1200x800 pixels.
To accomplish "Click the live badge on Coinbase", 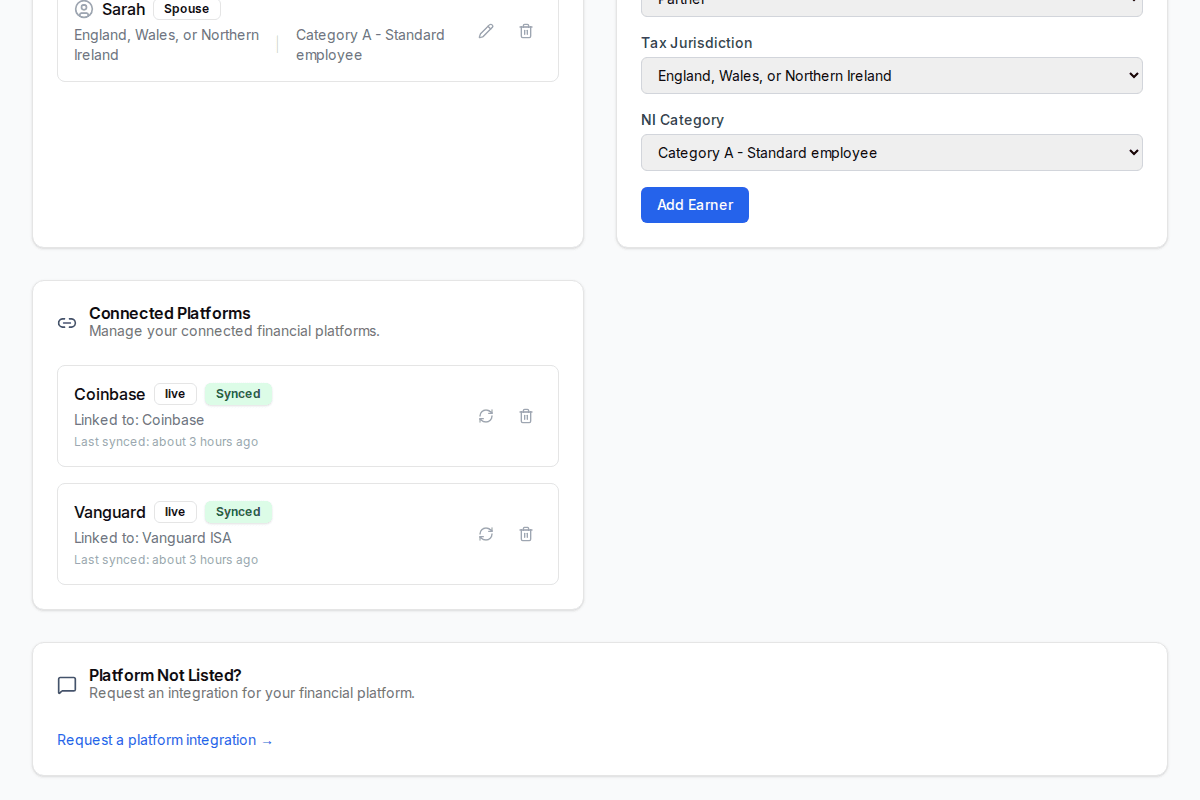I will point(175,394).
